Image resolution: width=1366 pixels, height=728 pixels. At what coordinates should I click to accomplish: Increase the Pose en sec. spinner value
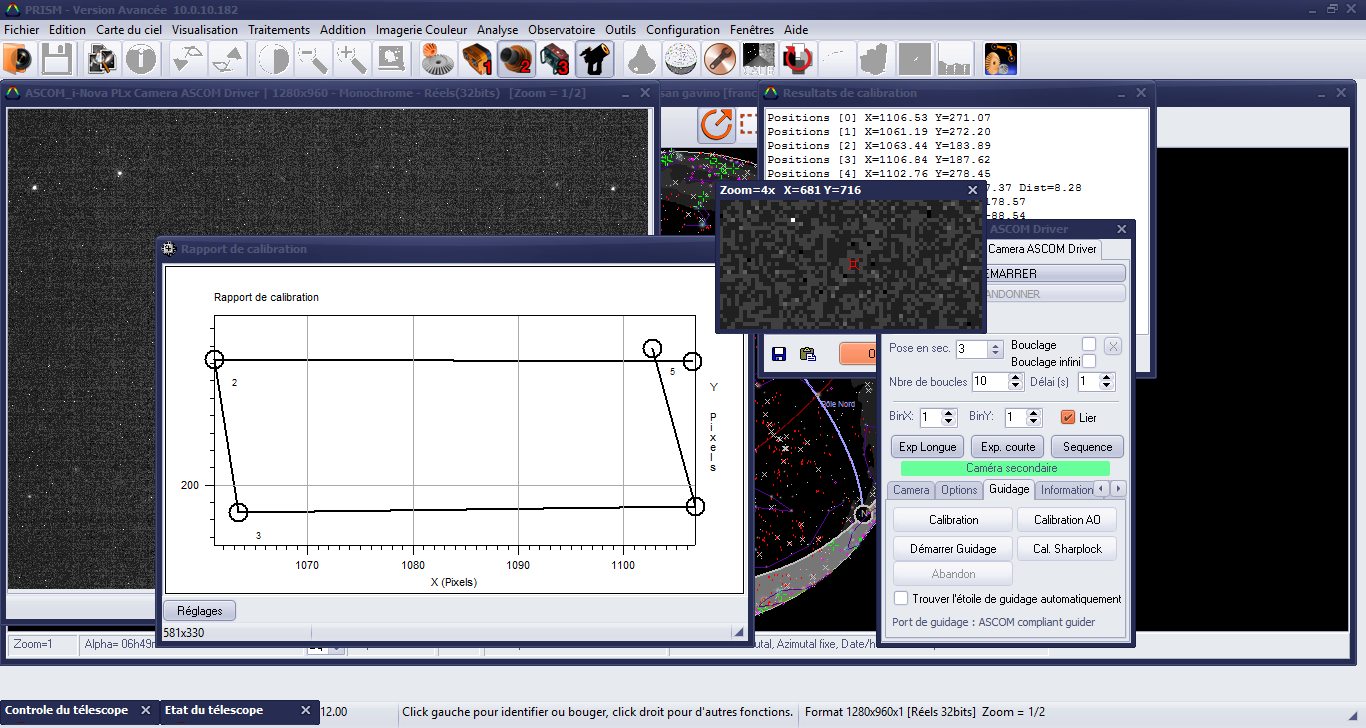pos(995,345)
